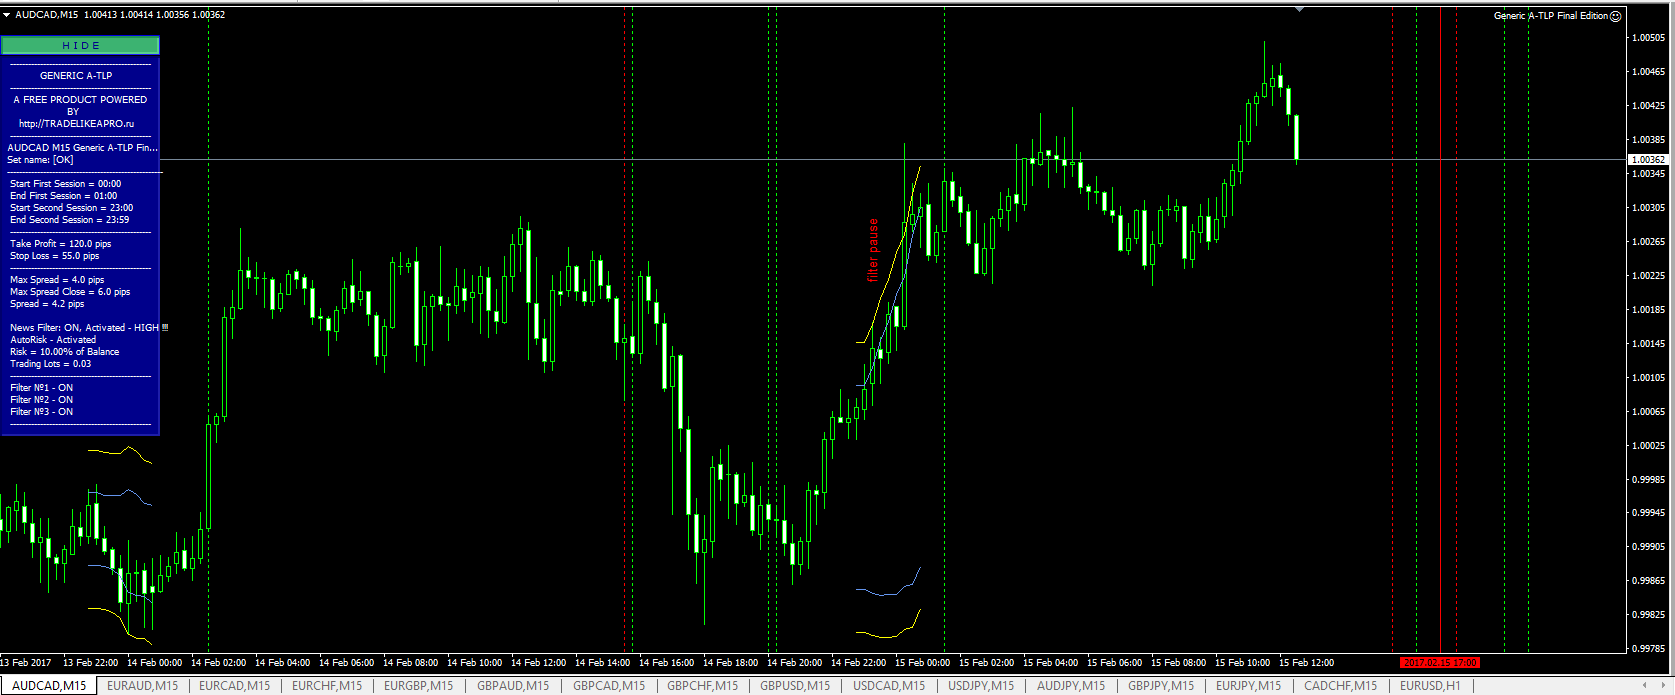Open the USDJPY,M15 chart tab
Viewport: 1675px width, 695px height.
981,686
